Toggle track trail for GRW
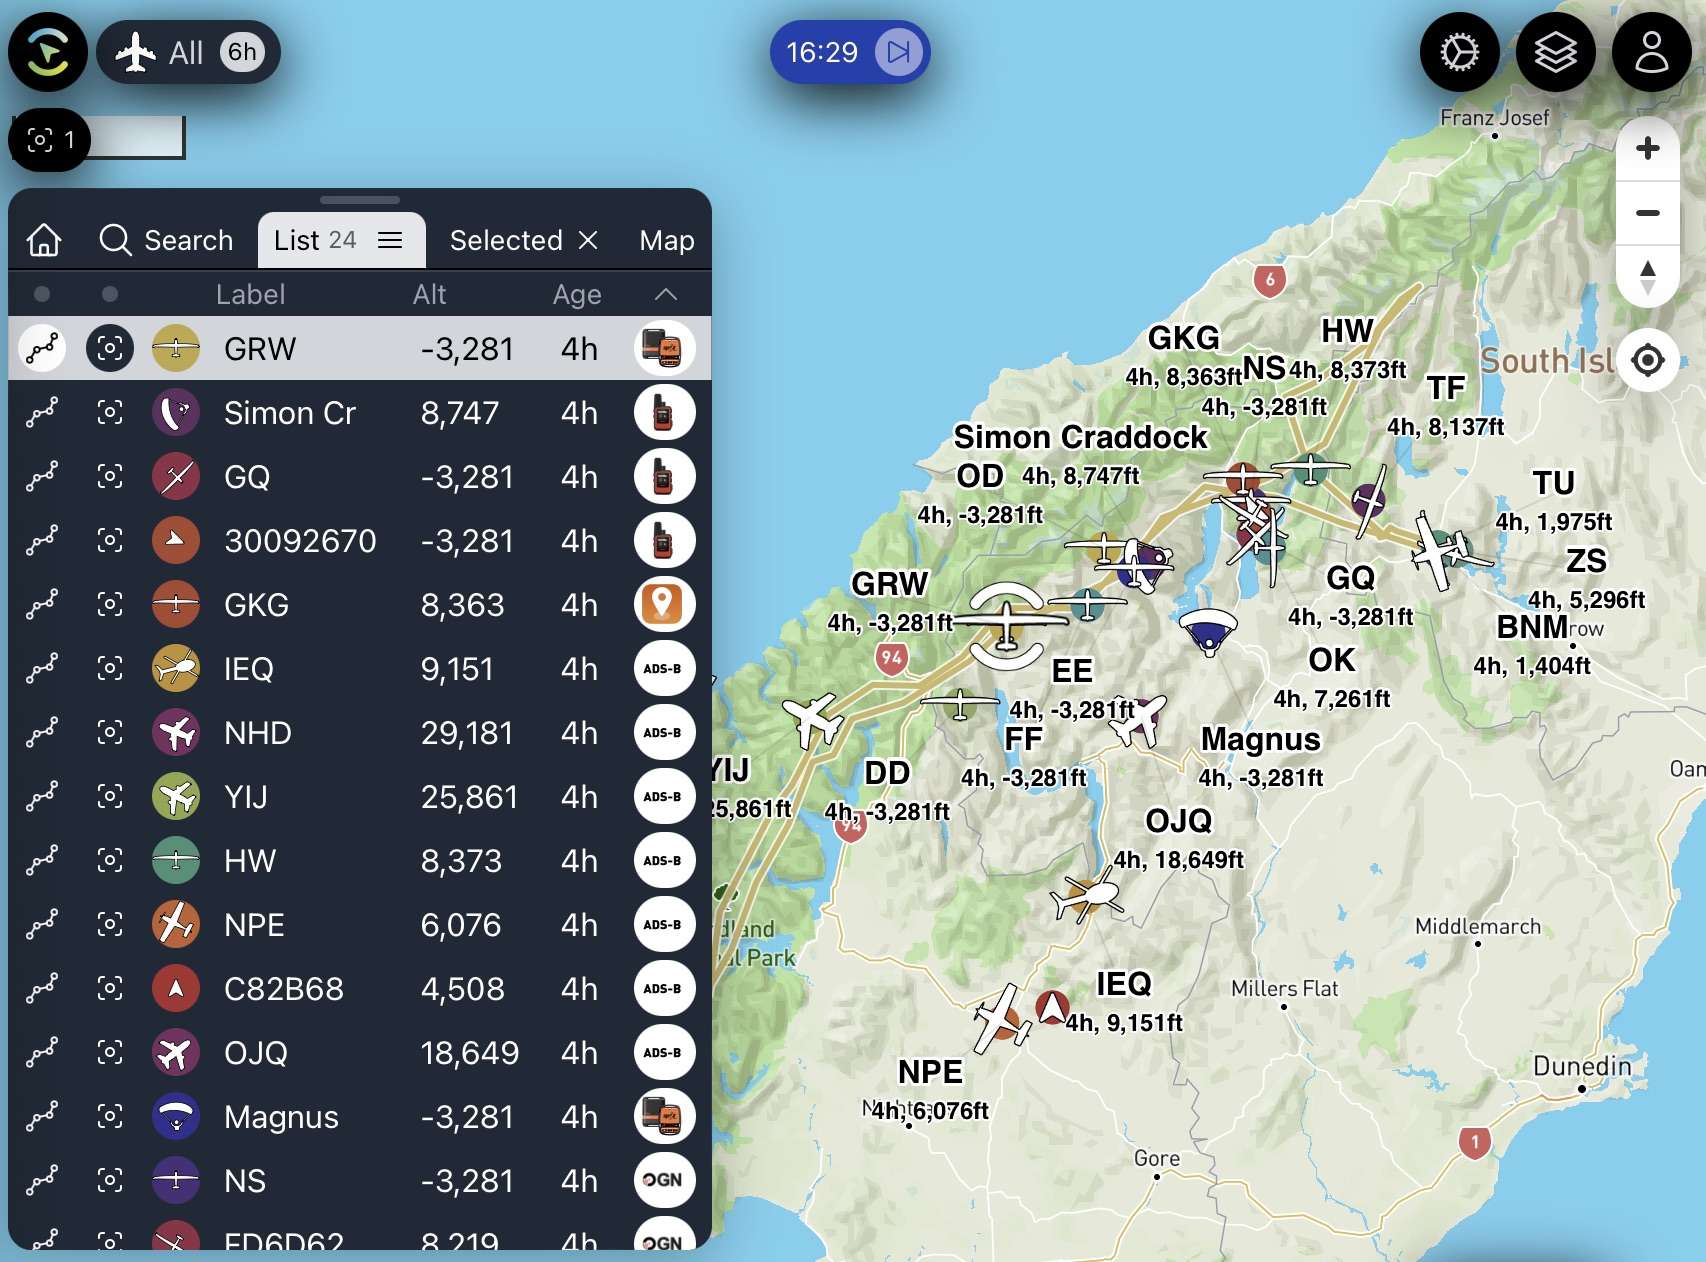 pos(42,349)
